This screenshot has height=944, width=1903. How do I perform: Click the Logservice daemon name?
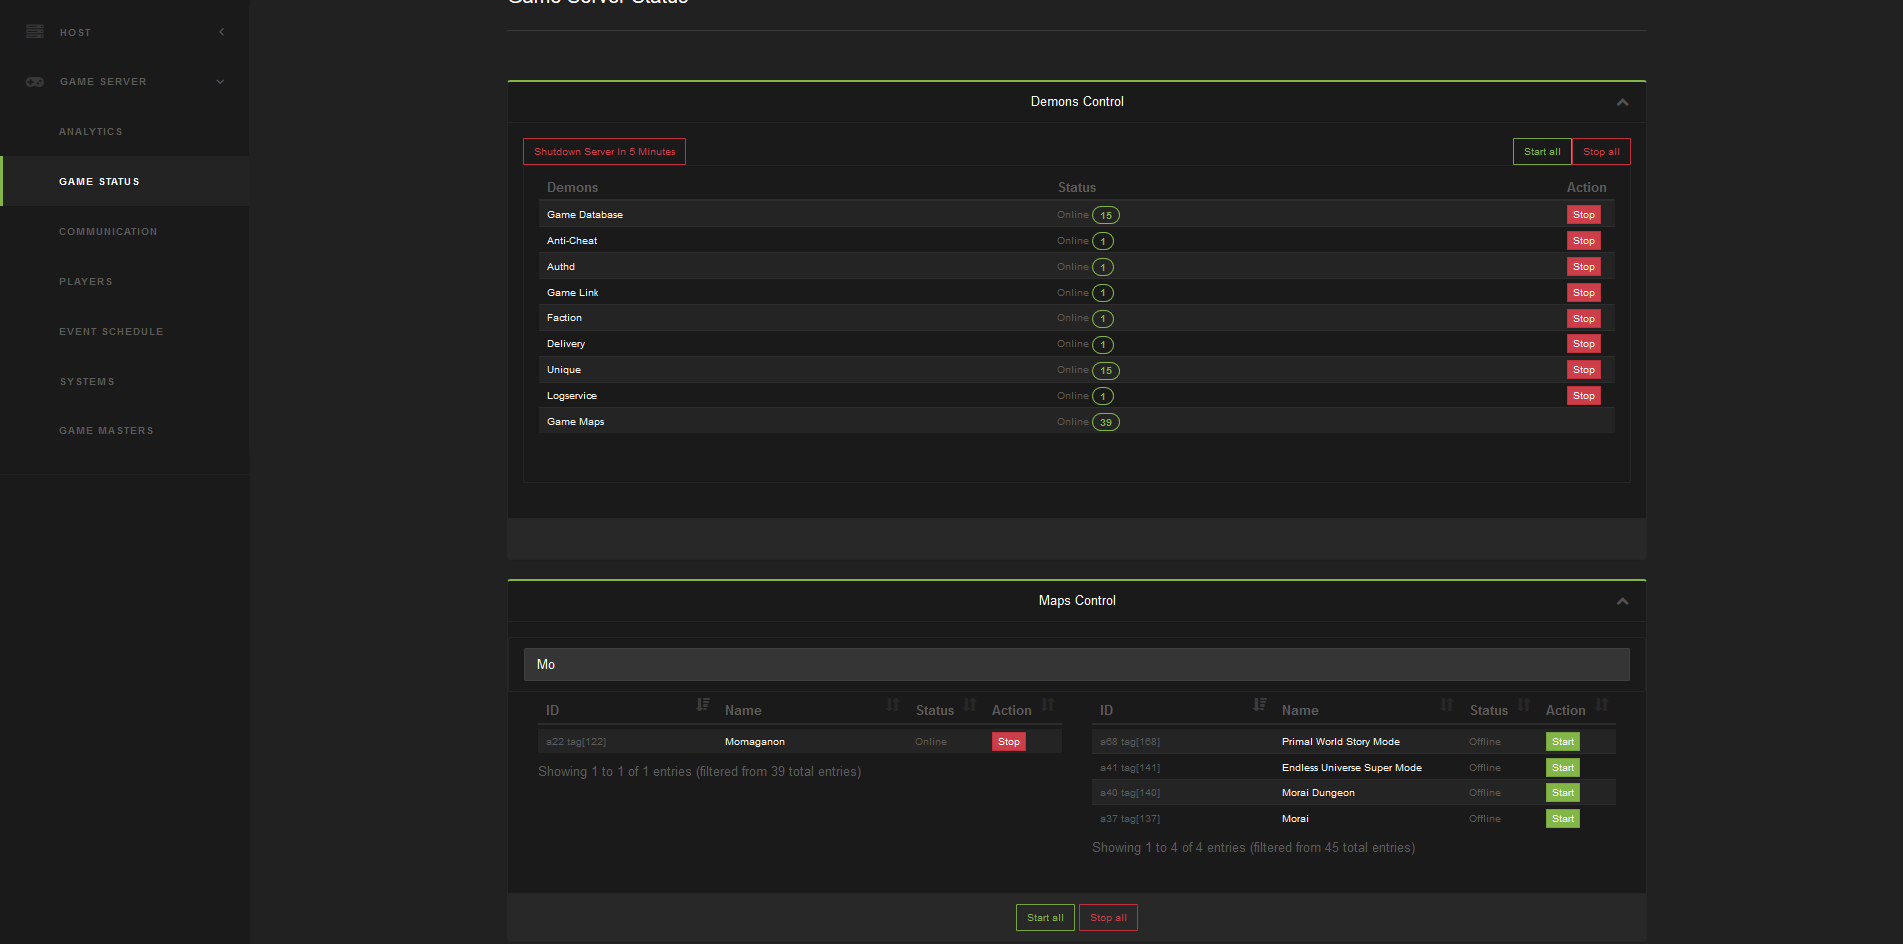click(x=572, y=396)
